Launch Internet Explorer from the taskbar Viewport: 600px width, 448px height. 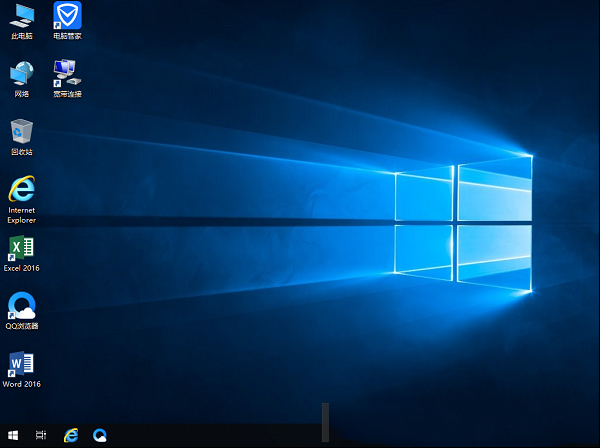pyautogui.click(x=71, y=435)
